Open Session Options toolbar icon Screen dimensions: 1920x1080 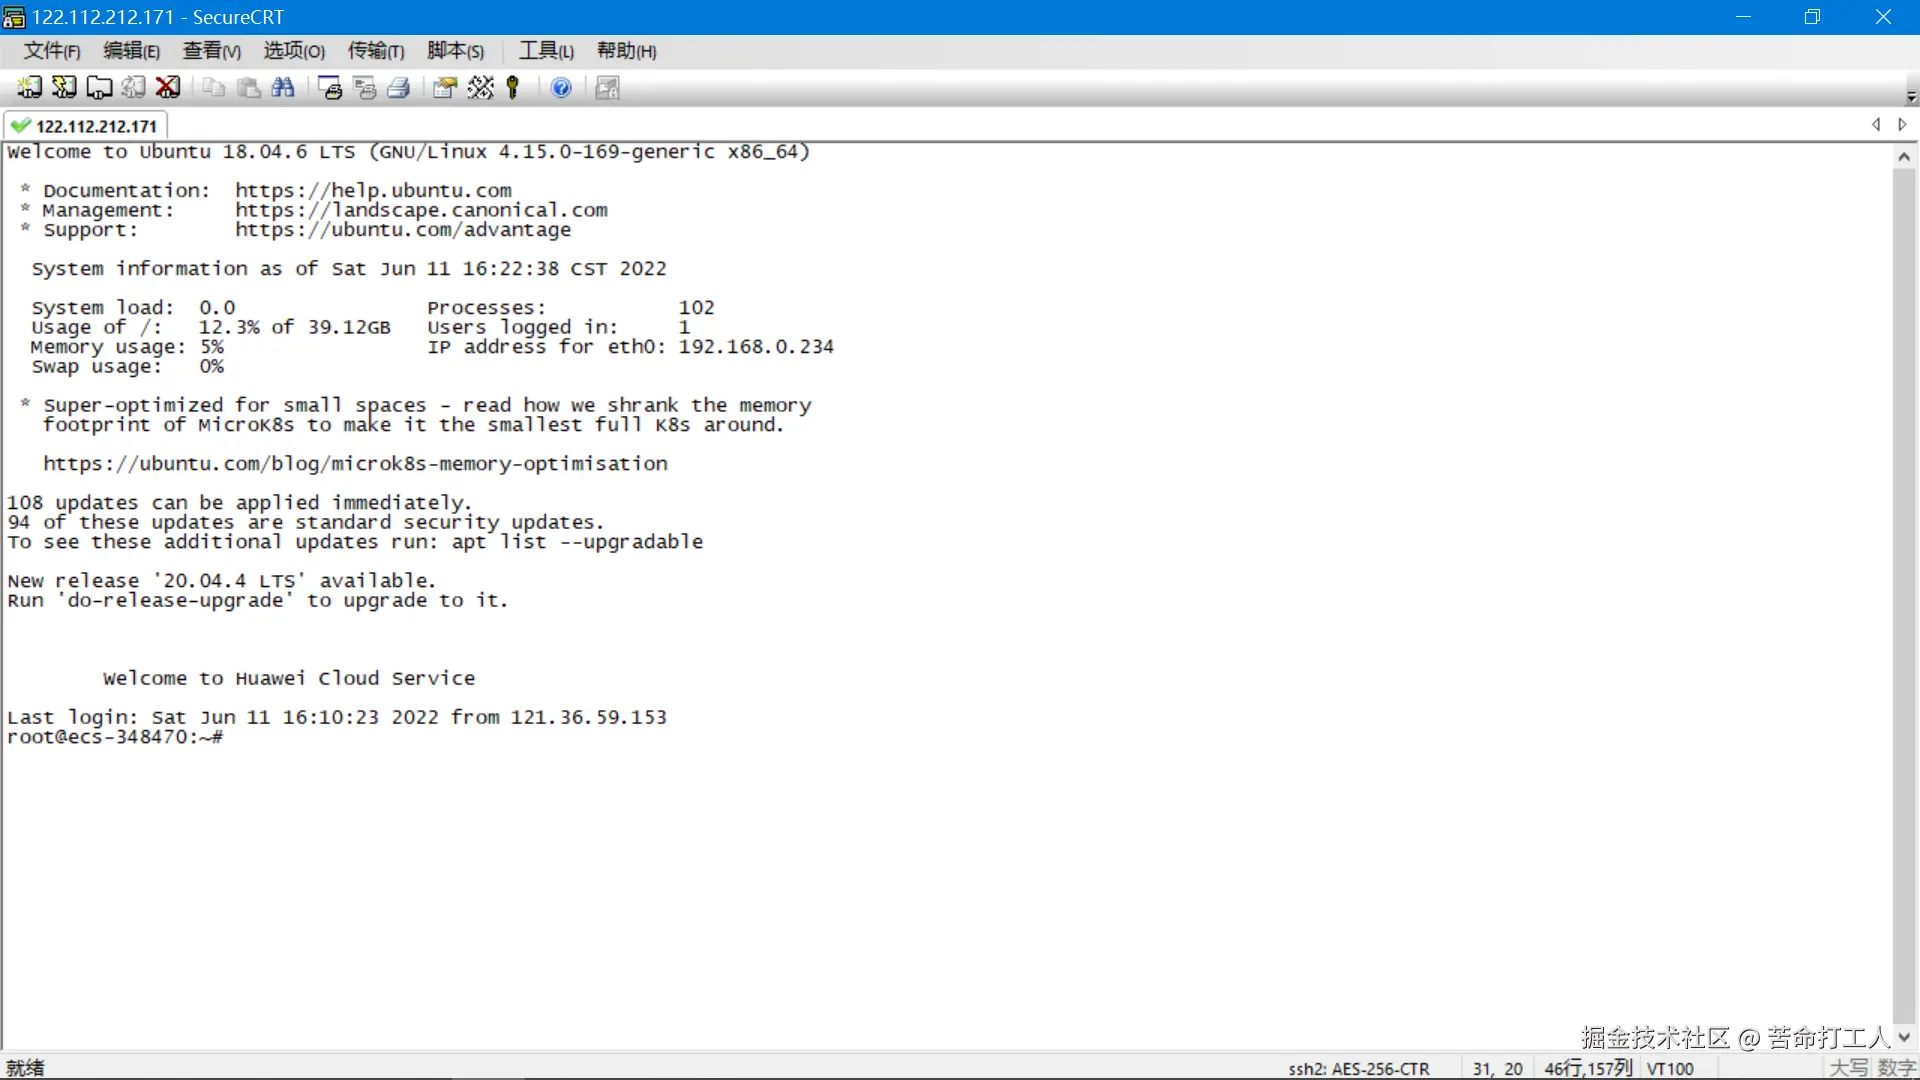(444, 88)
